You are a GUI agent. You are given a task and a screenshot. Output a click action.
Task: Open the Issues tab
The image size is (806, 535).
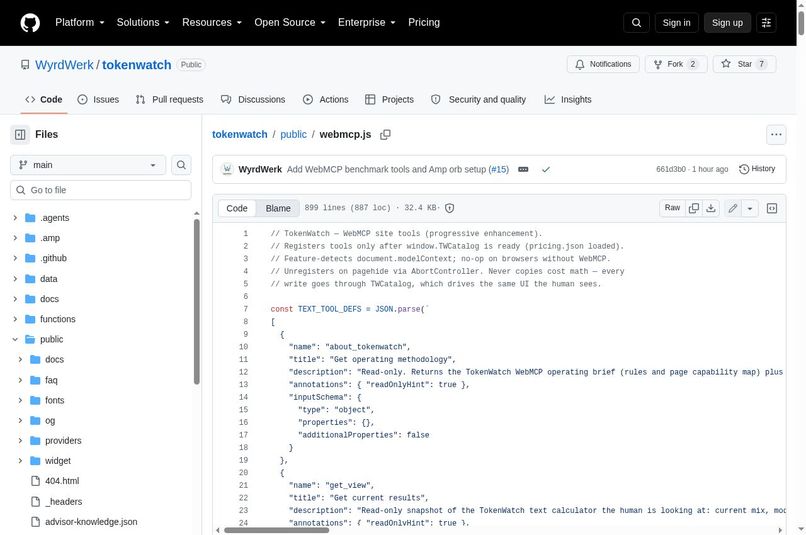click(x=98, y=100)
